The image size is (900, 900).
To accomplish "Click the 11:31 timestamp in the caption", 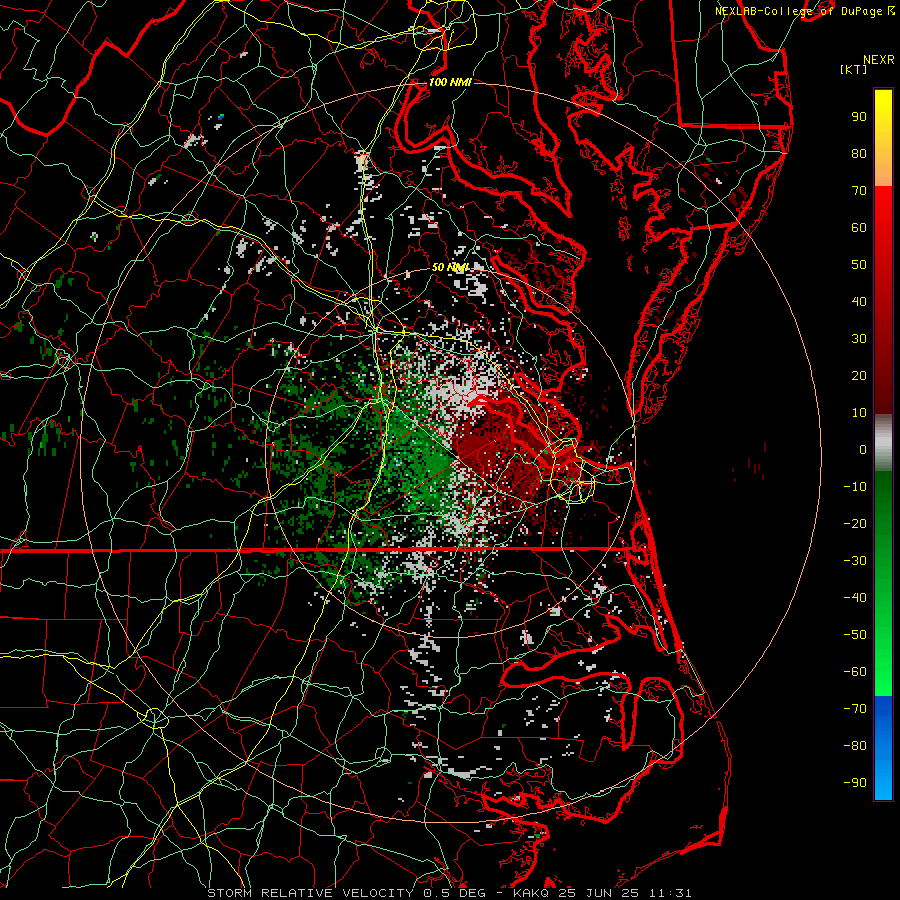I will click(670, 893).
